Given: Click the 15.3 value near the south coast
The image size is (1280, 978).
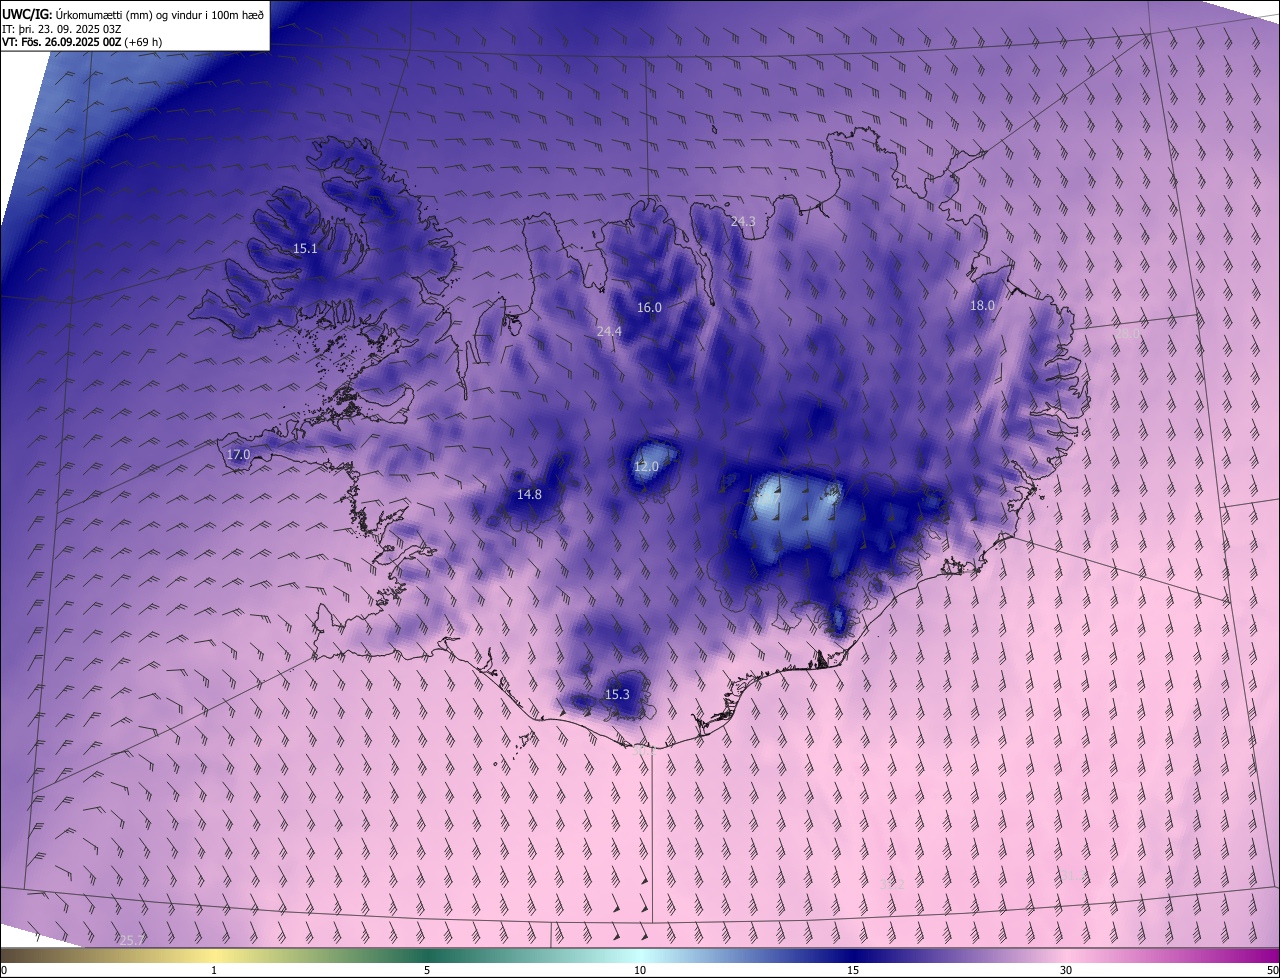Looking at the screenshot, I should [617, 694].
